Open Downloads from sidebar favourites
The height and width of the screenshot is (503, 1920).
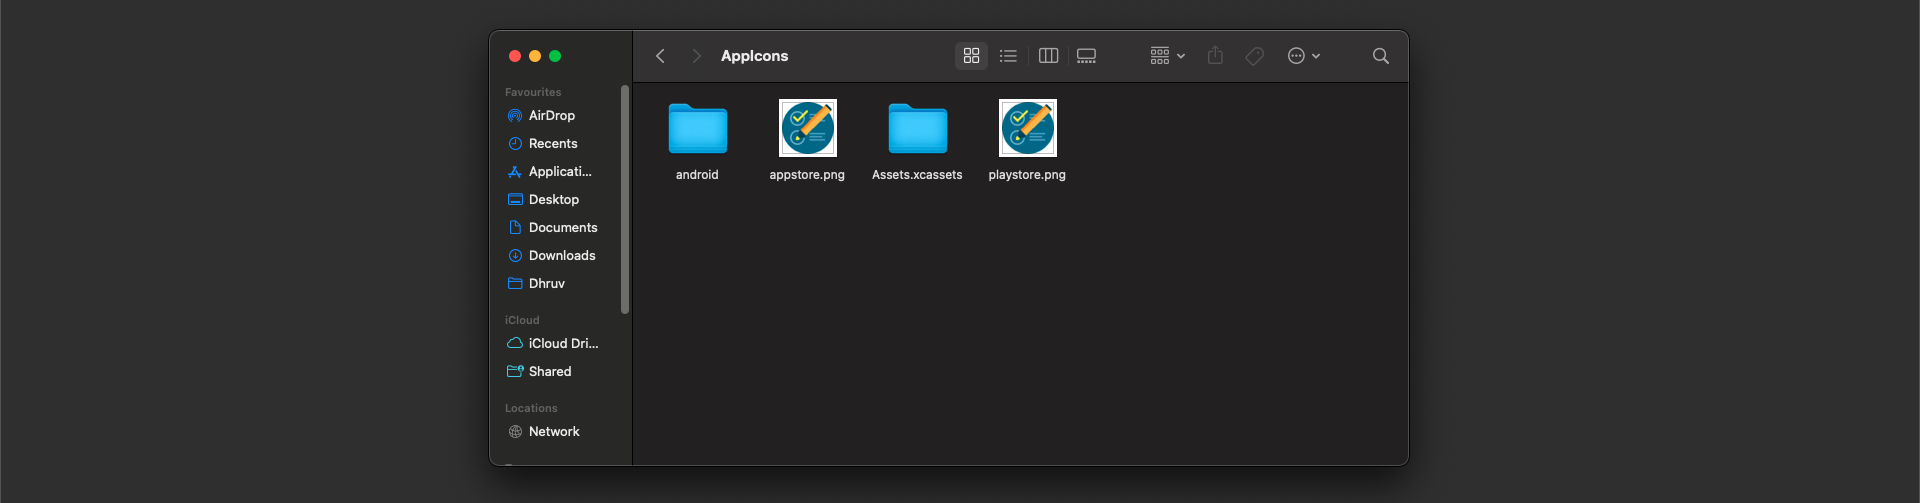pos(561,256)
